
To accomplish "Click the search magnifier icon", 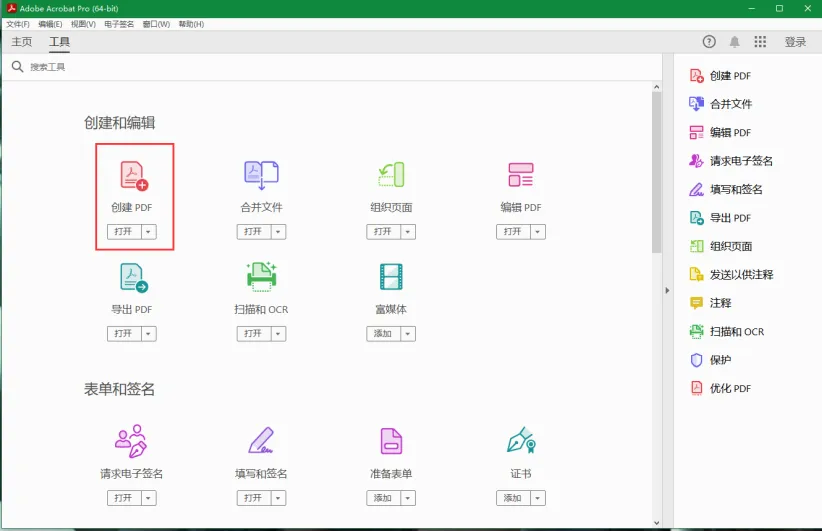I will click(17, 67).
